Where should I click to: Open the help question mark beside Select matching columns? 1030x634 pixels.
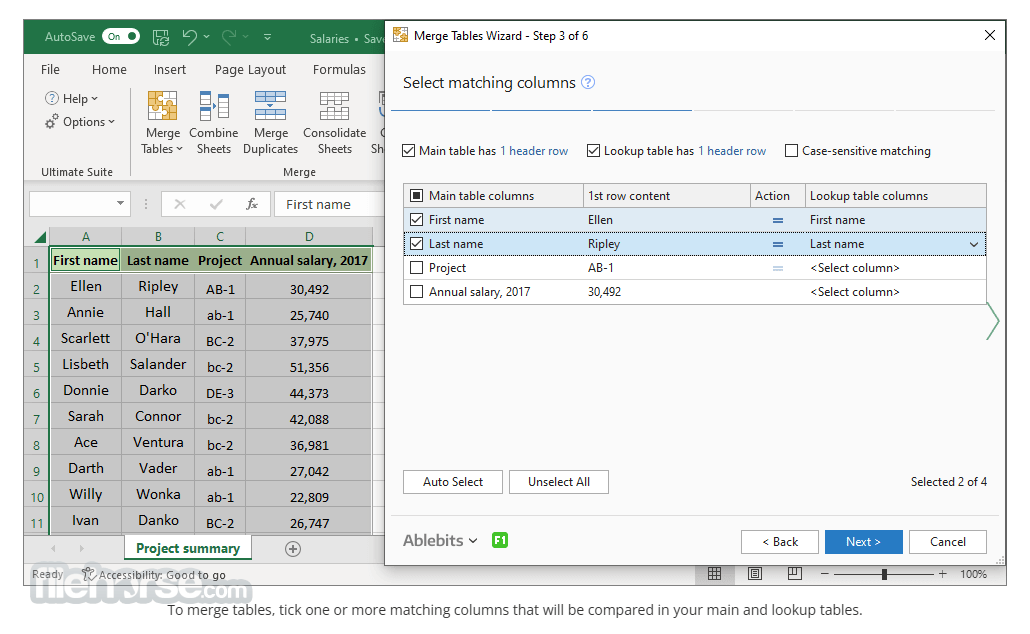pyautogui.click(x=588, y=82)
